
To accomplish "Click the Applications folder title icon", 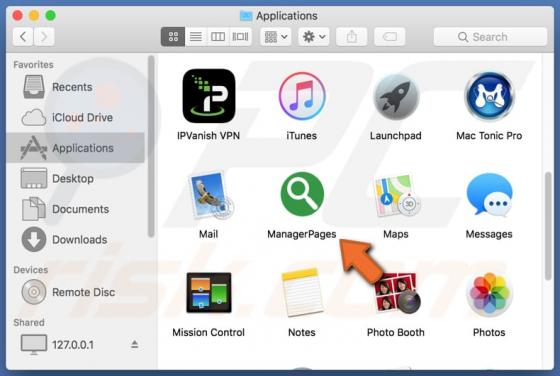I will point(246,16).
